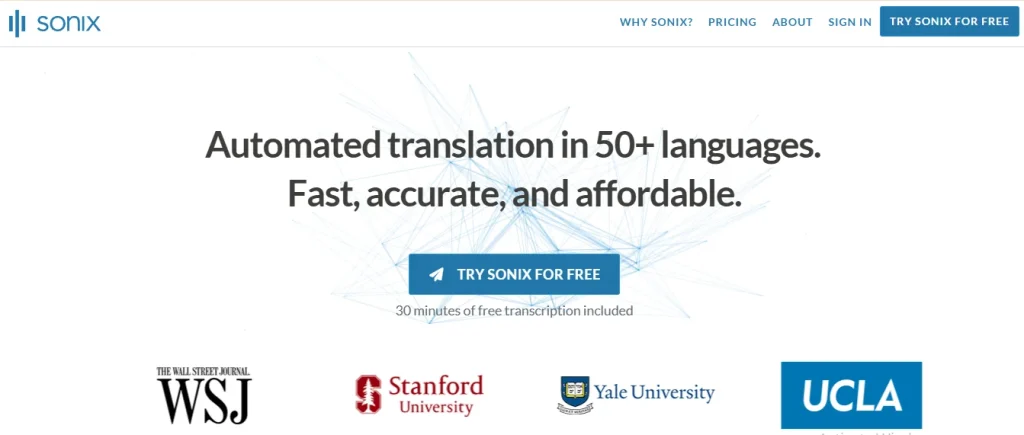Click the Fast, accurate, and affordable line

514,193
